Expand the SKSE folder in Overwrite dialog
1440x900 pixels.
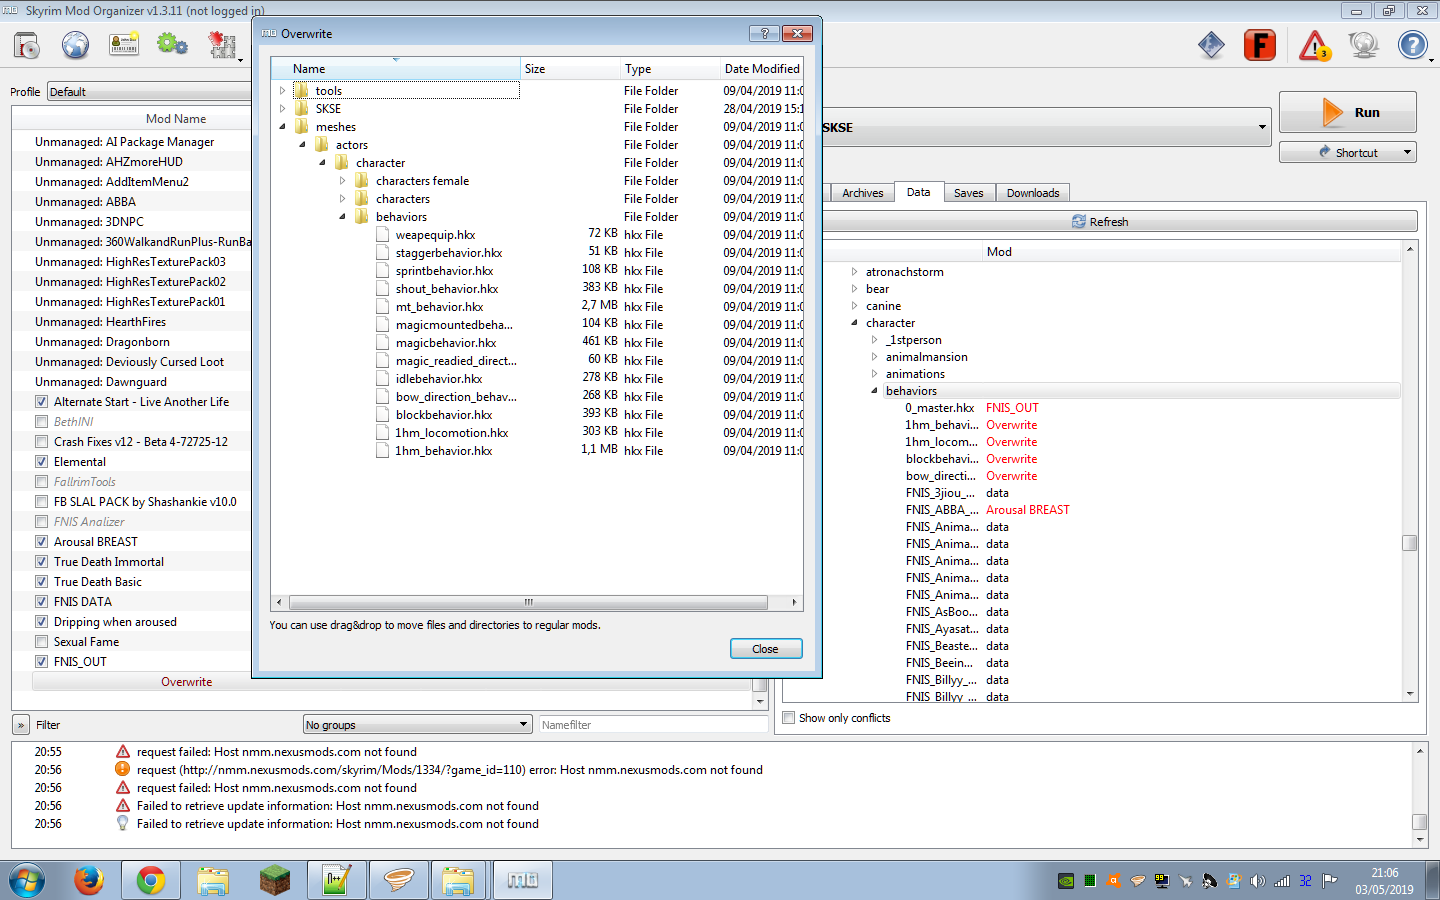click(283, 109)
